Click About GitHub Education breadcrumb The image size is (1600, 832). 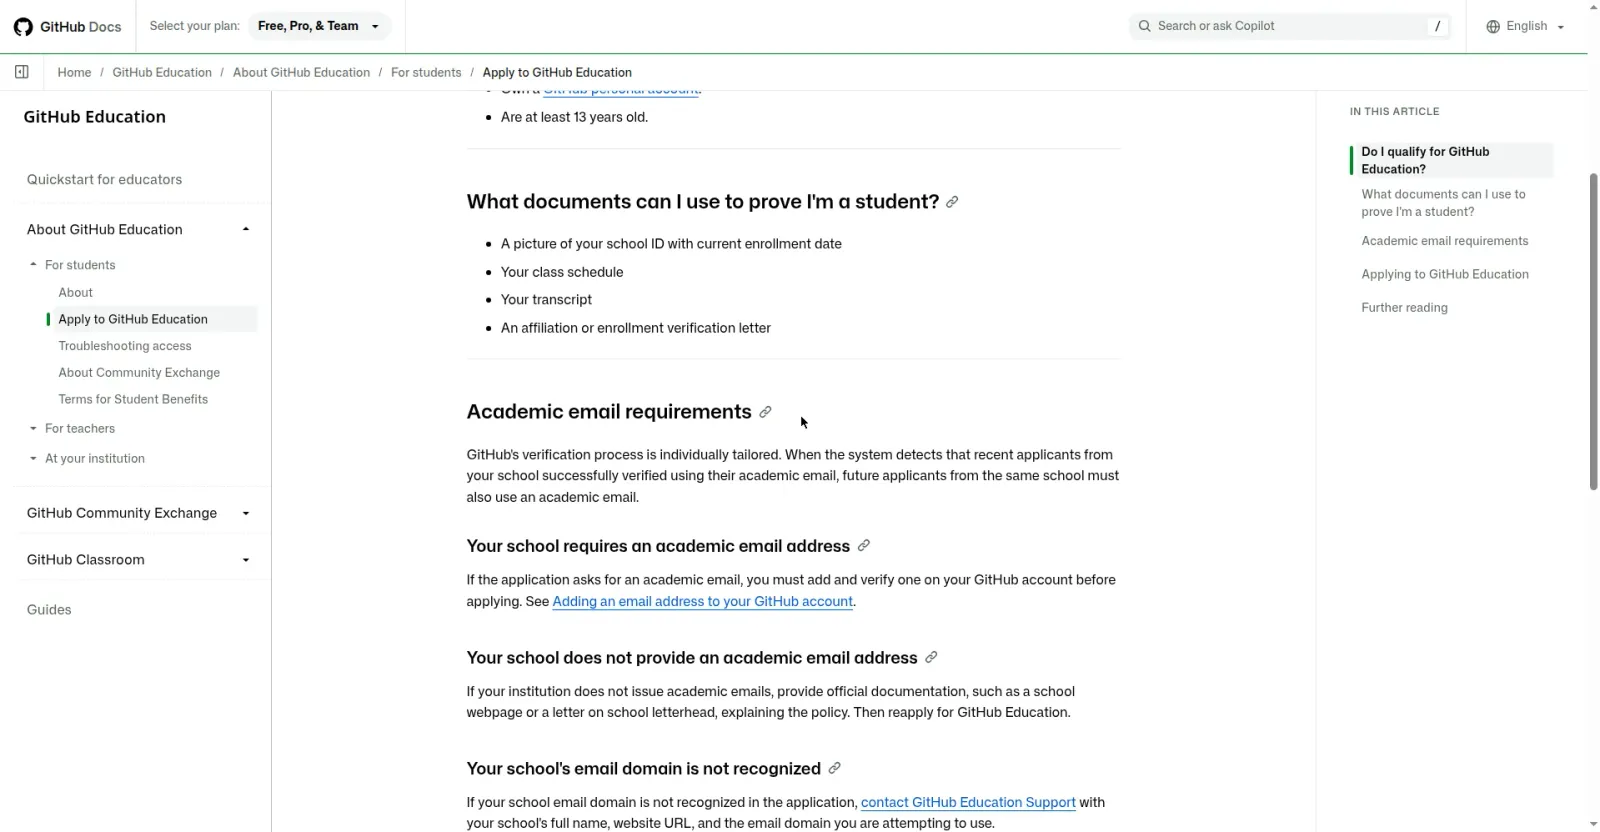point(301,73)
